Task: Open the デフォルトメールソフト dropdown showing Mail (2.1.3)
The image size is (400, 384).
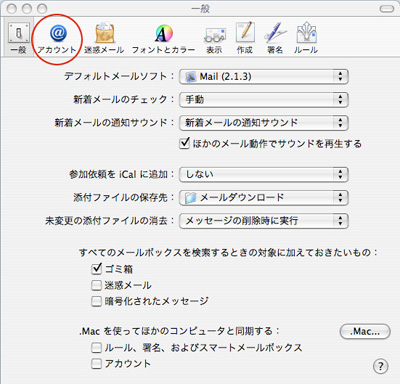Action: pos(264,77)
